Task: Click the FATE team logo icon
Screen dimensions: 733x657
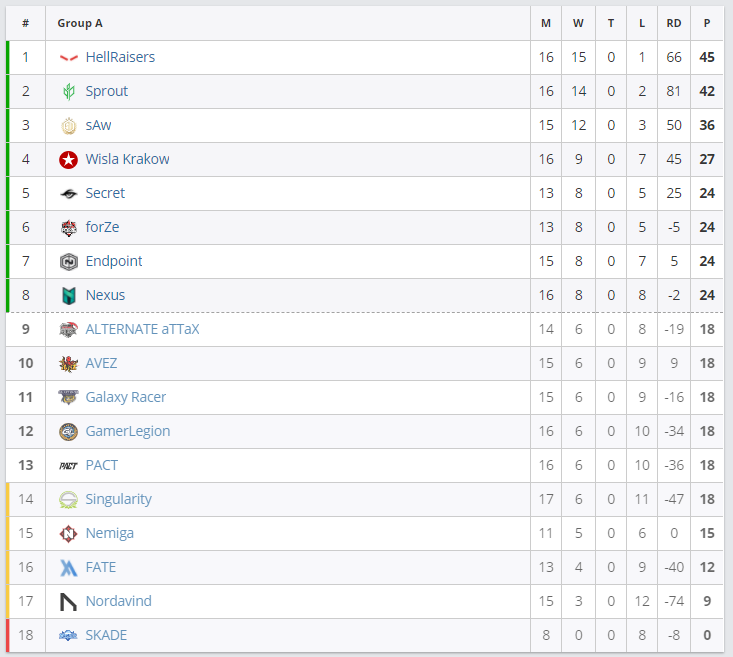Action: (68, 568)
